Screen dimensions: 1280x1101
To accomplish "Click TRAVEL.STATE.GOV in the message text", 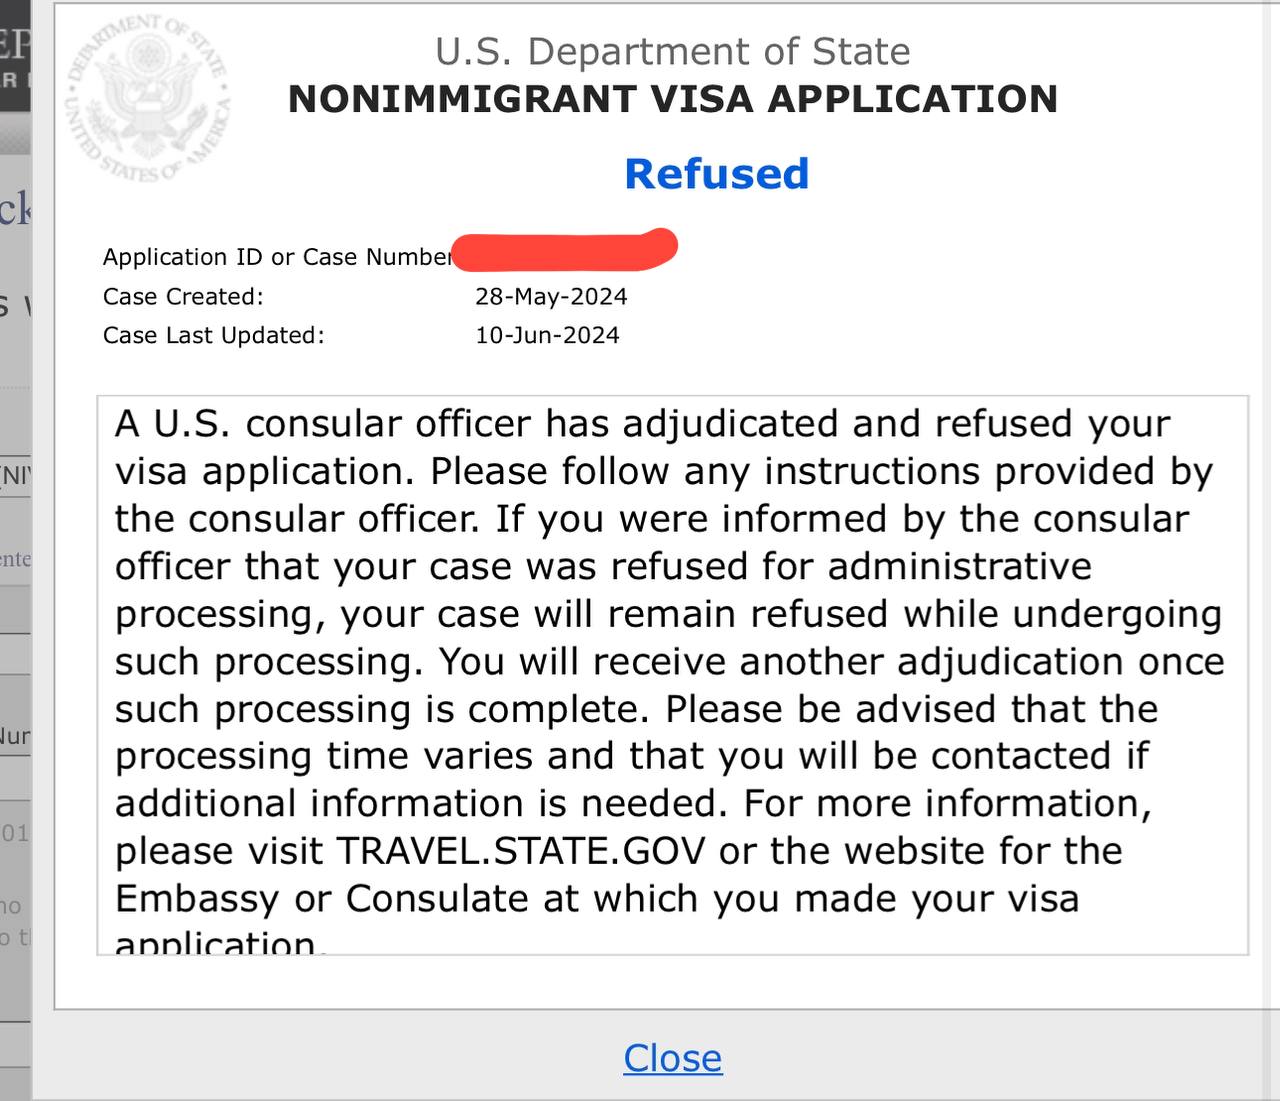I will [520, 851].
